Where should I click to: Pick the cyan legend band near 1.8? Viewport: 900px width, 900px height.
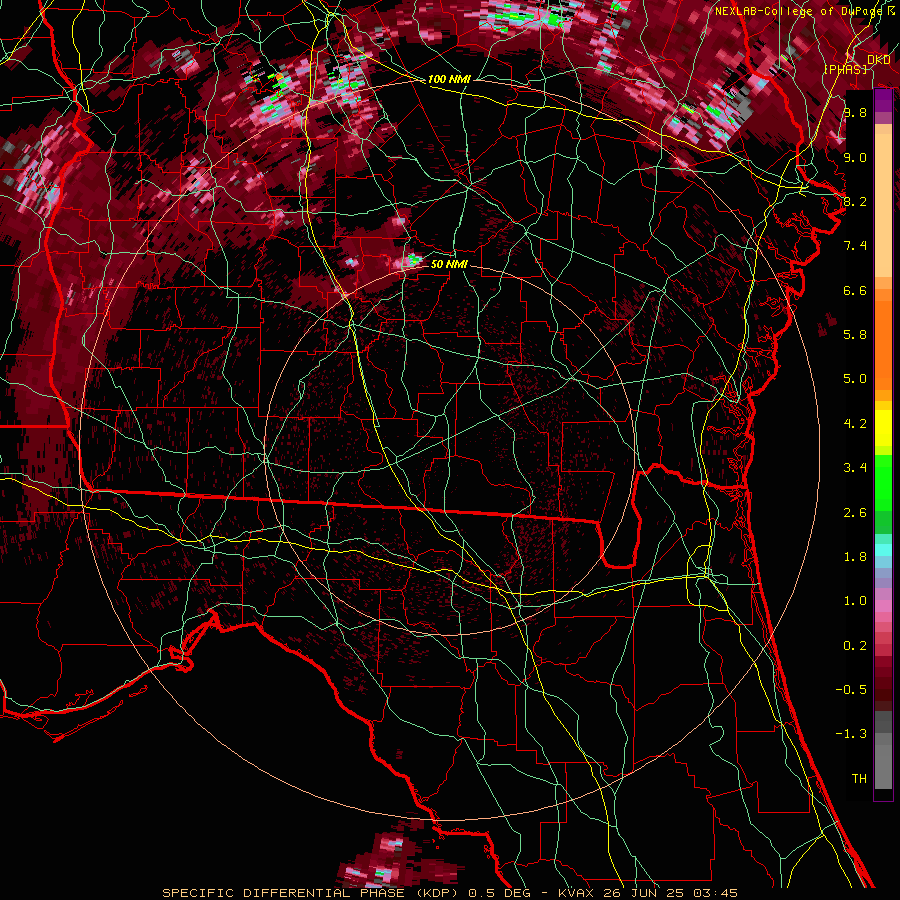(x=883, y=550)
